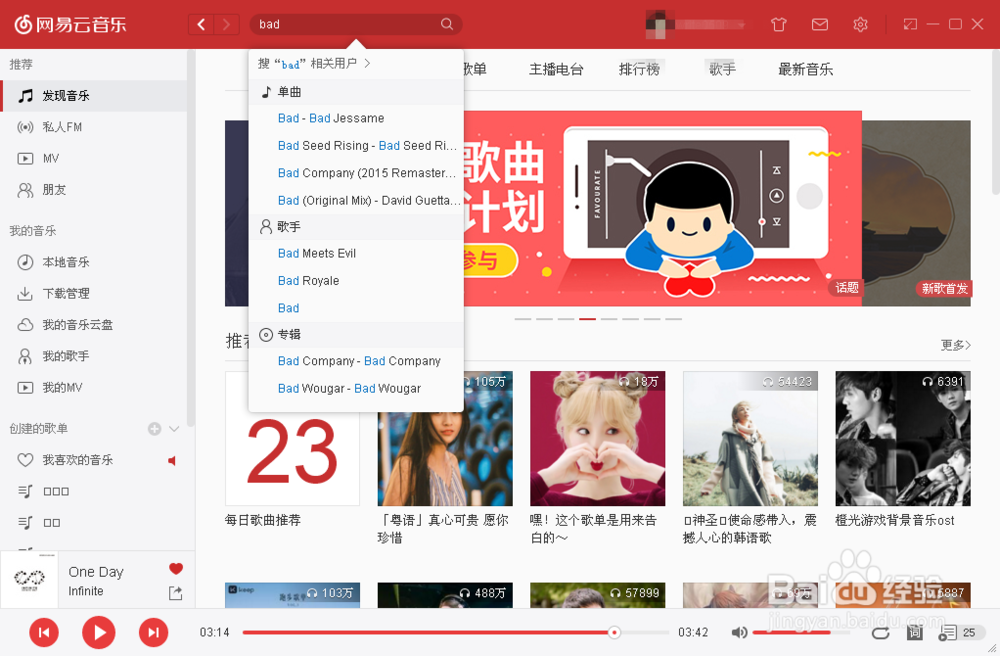Add a new playlist with plus icon

[154, 428]
